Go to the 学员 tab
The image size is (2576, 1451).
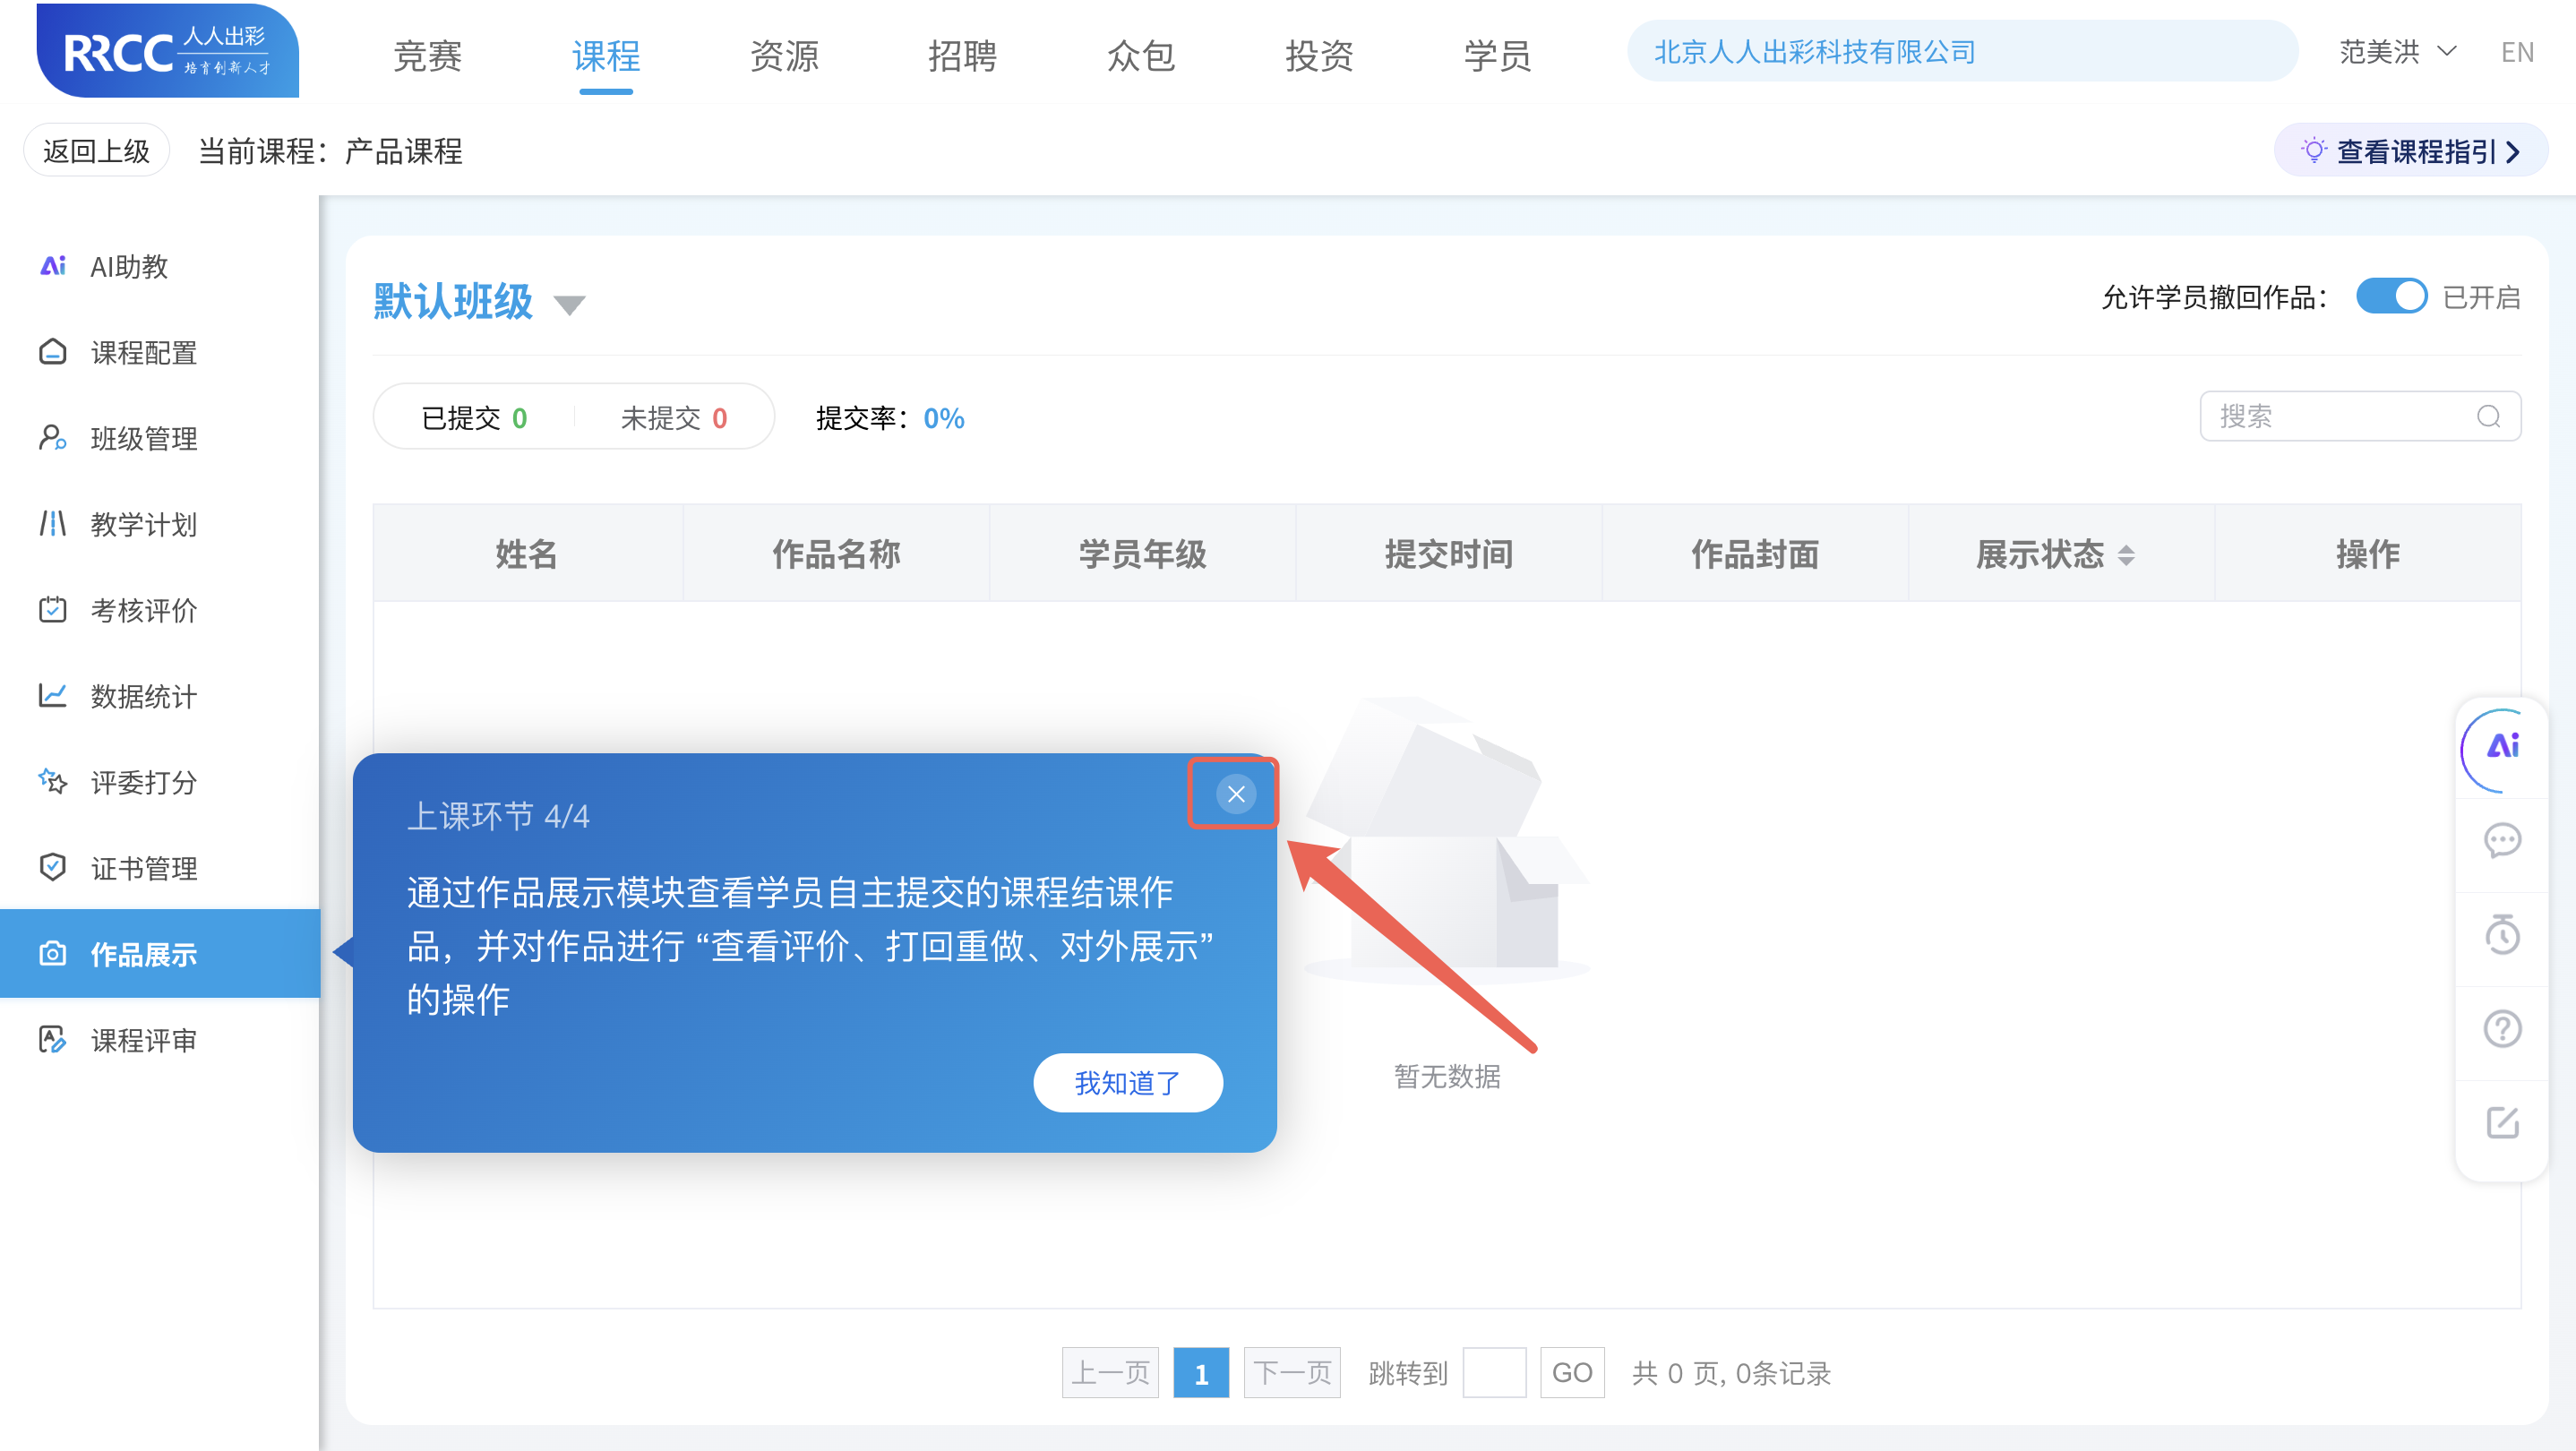[1497, 55]
